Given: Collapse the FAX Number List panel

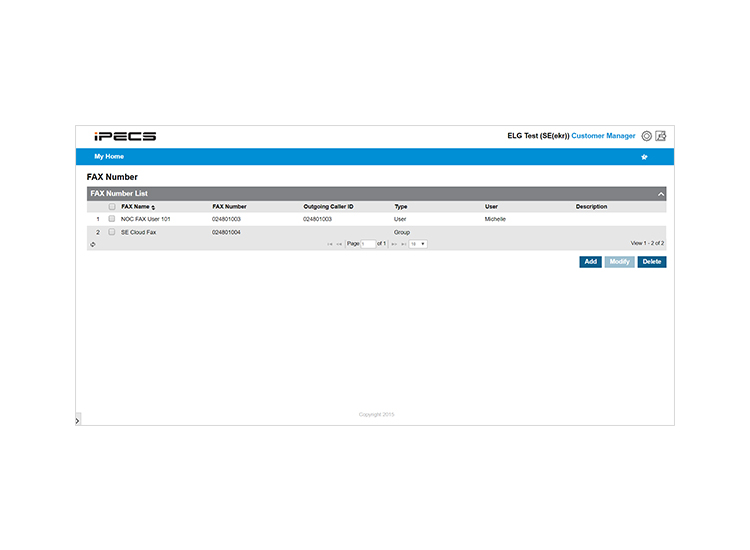Looking at the screenshot, I should (x=661, y=194).
